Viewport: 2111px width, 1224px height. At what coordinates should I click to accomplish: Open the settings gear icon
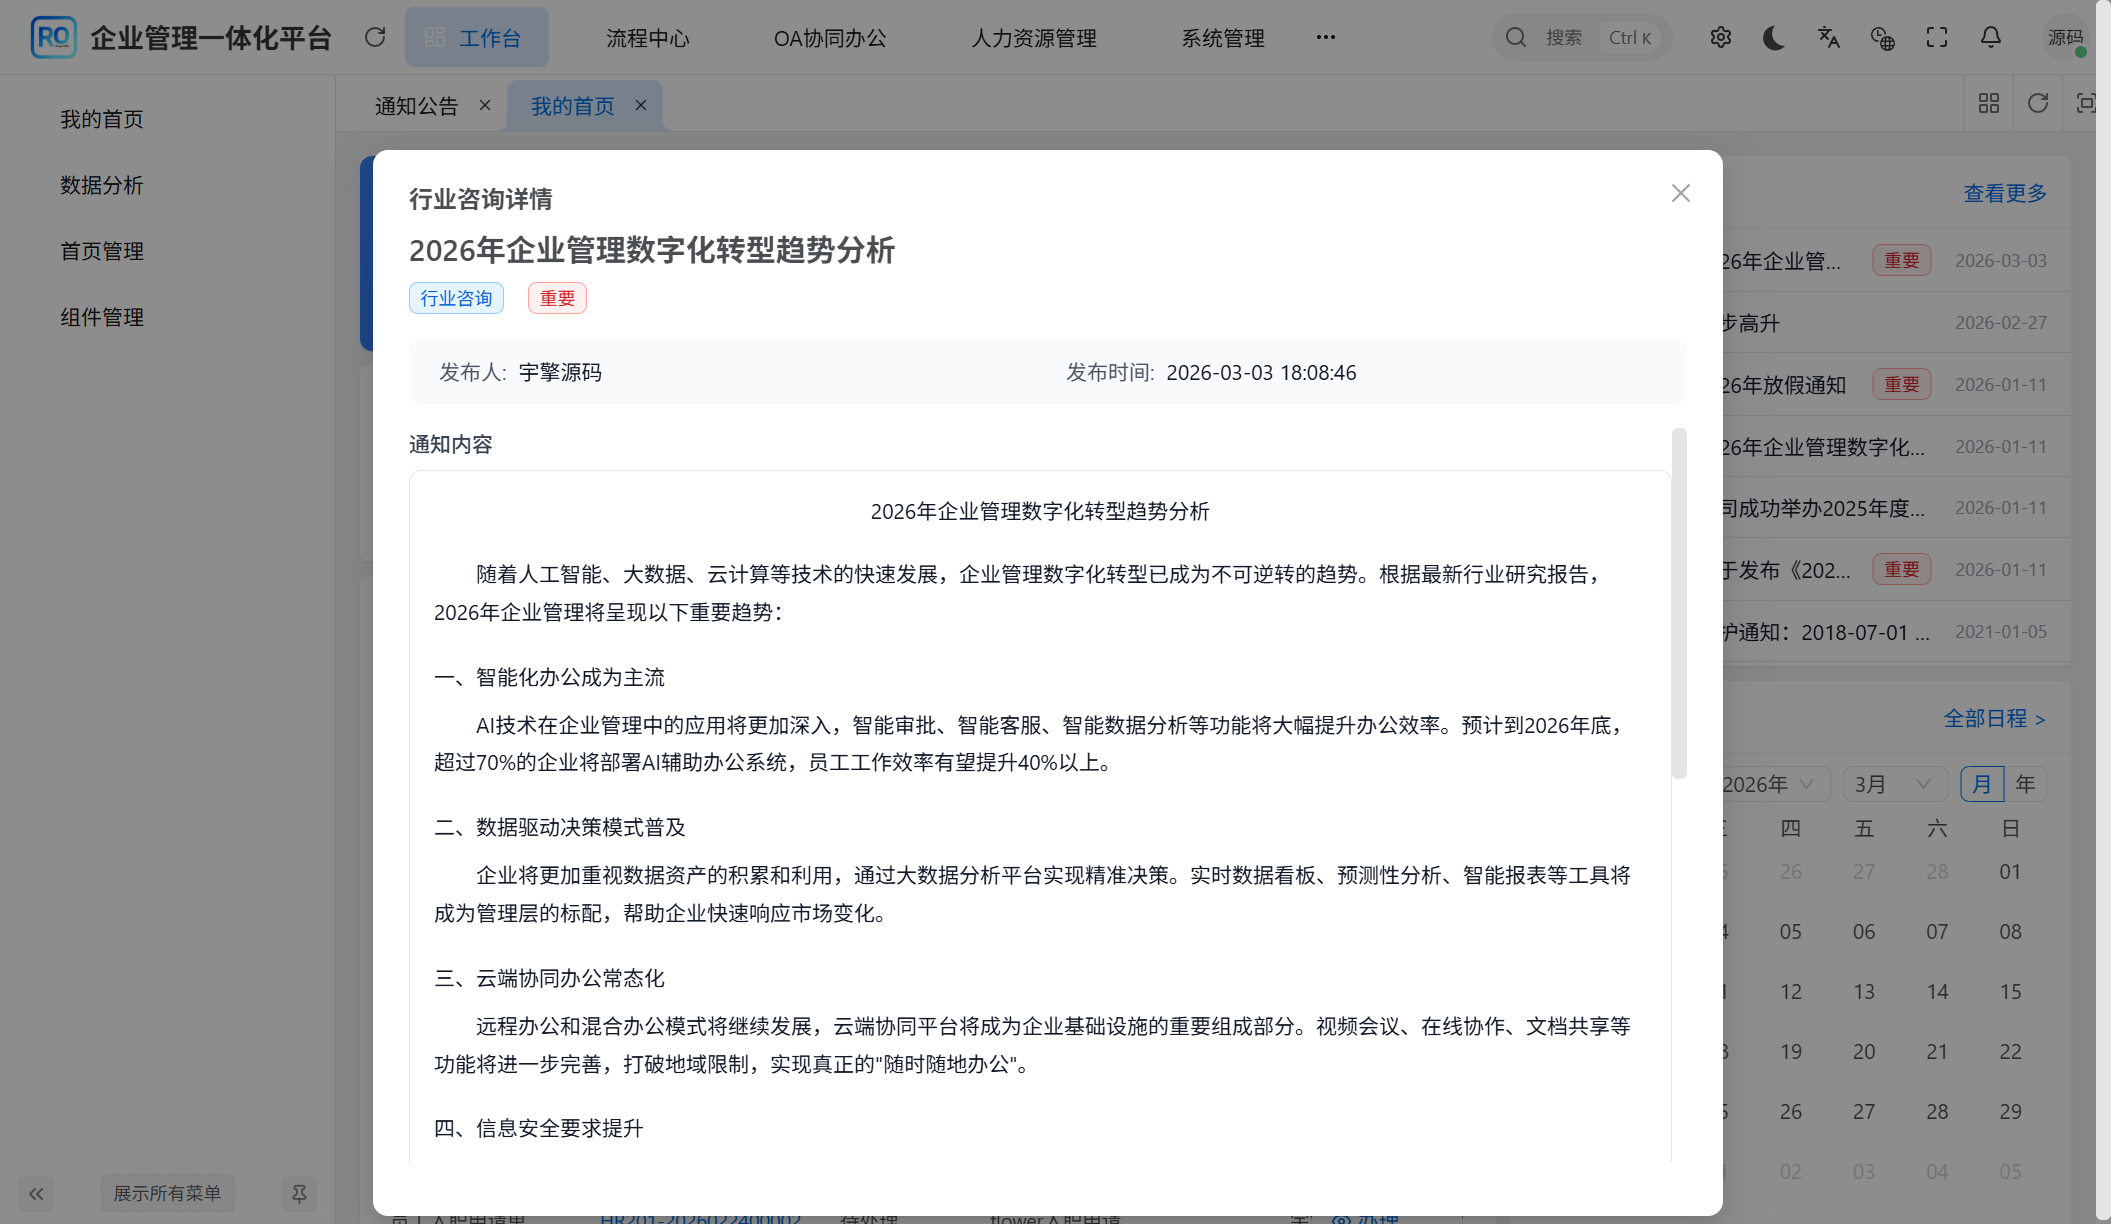click(1721, 37)
